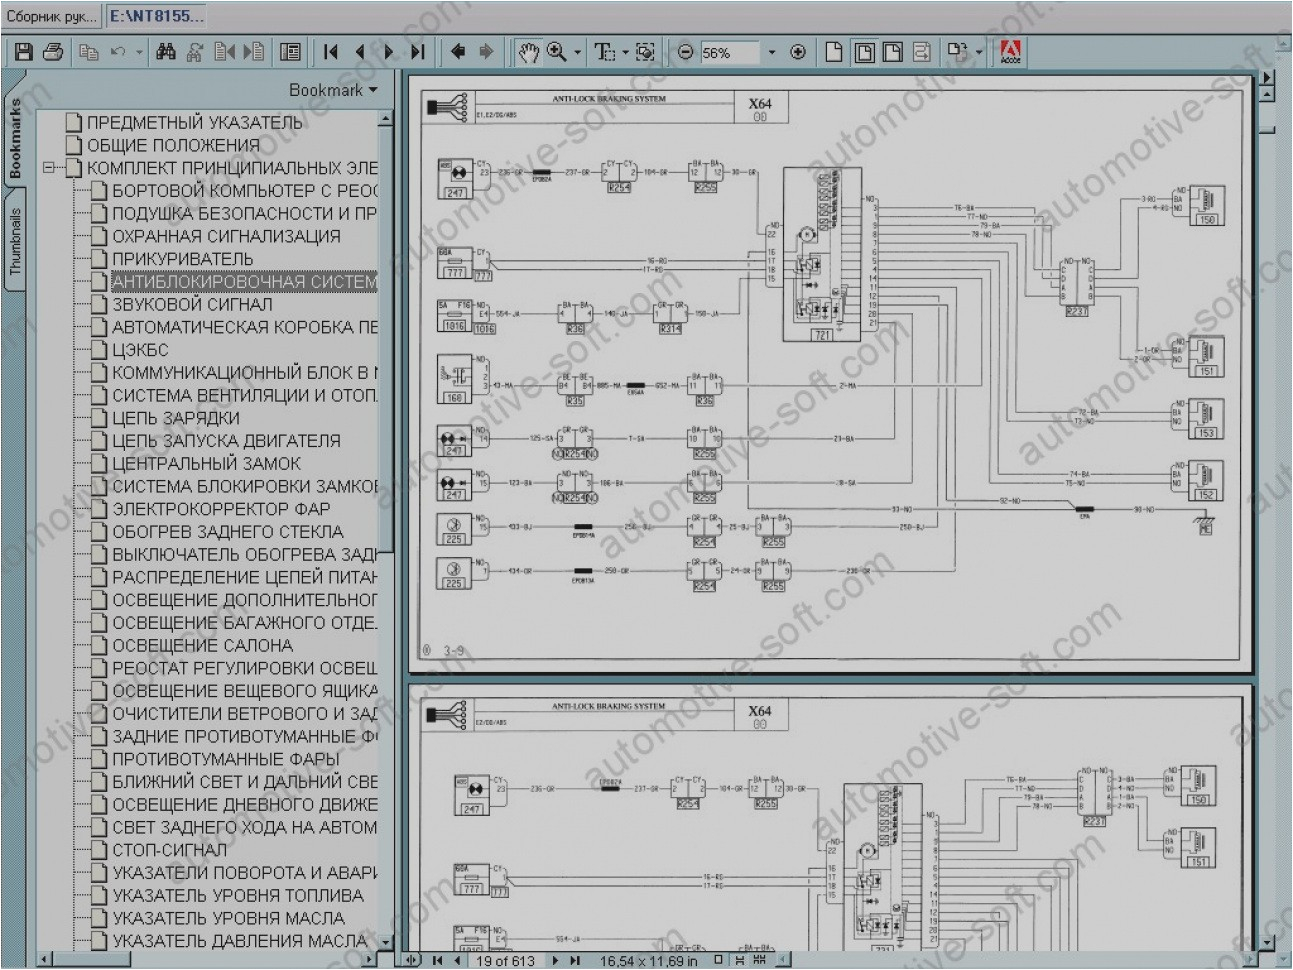1293x970 pixels.
Task: Switch to the Thumbnails tab
Action: pyautogui.click(x=13, y=237)
